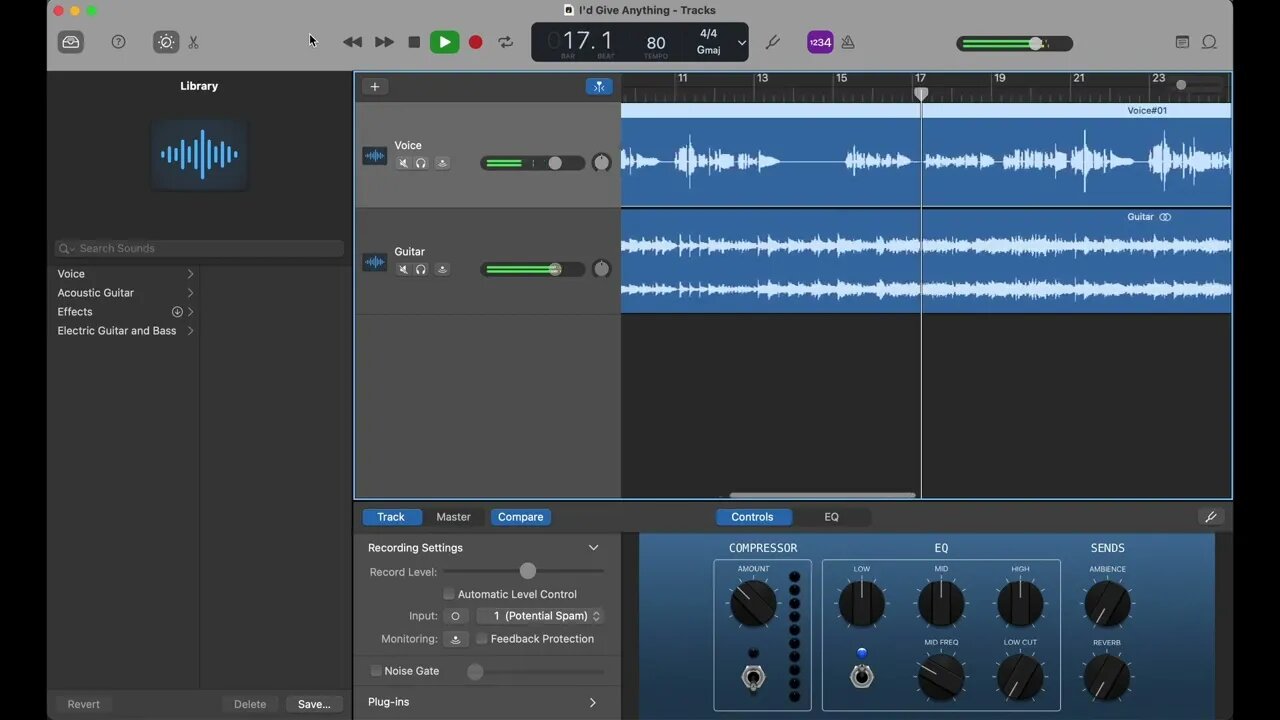This screenshot has width=1280, height=720.
Task: Click the 4/4 time signature
Action: pos(709,33)
